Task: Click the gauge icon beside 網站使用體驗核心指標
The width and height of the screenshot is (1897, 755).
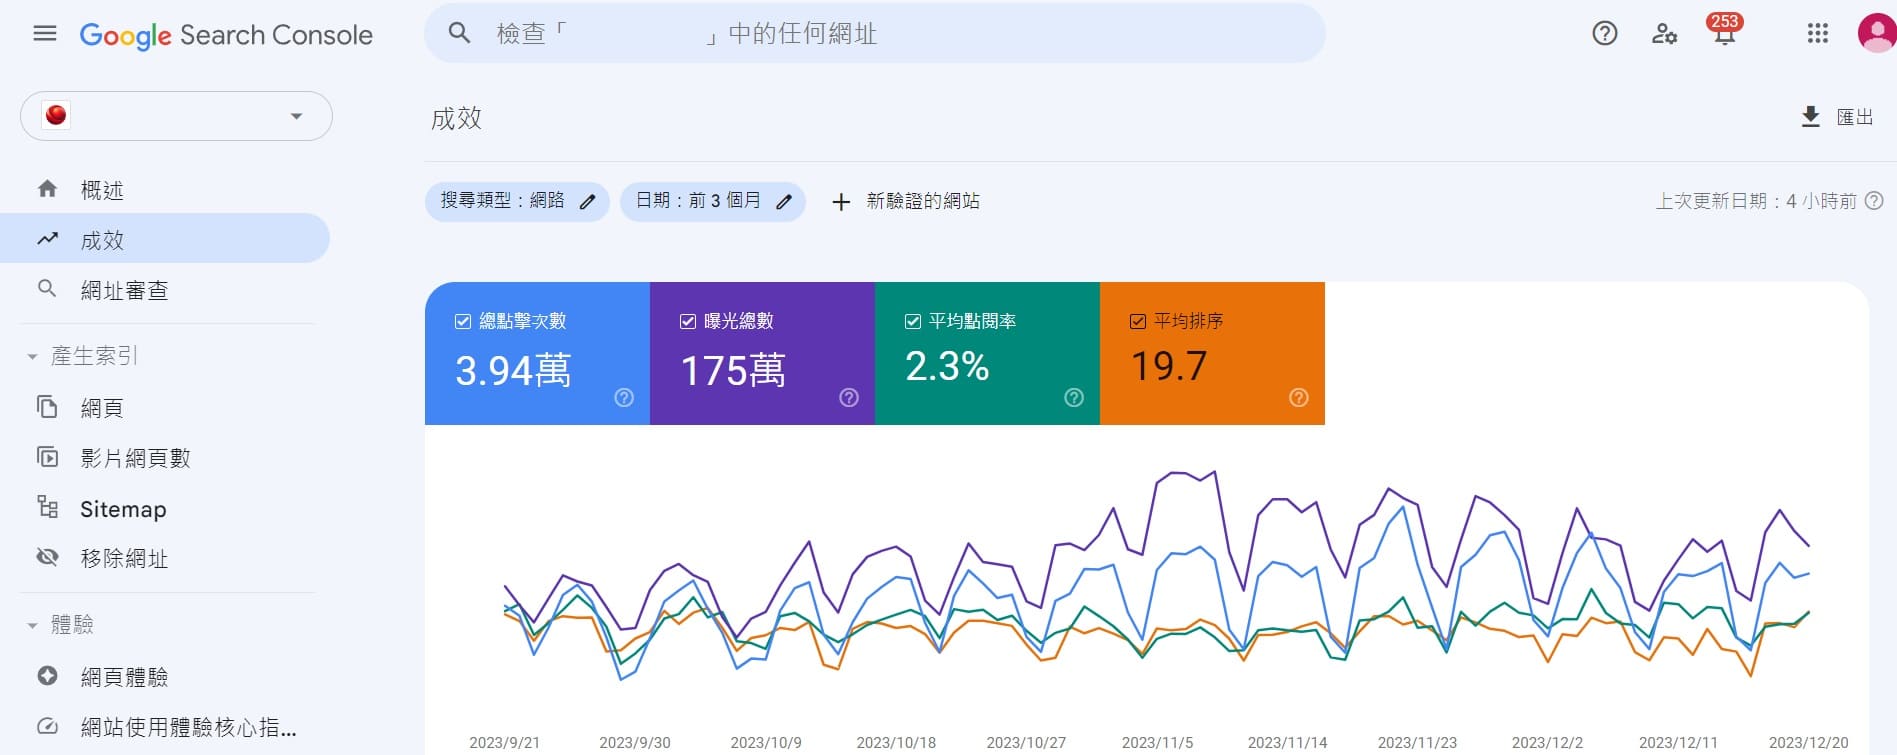Action: [x=47, y=726]
